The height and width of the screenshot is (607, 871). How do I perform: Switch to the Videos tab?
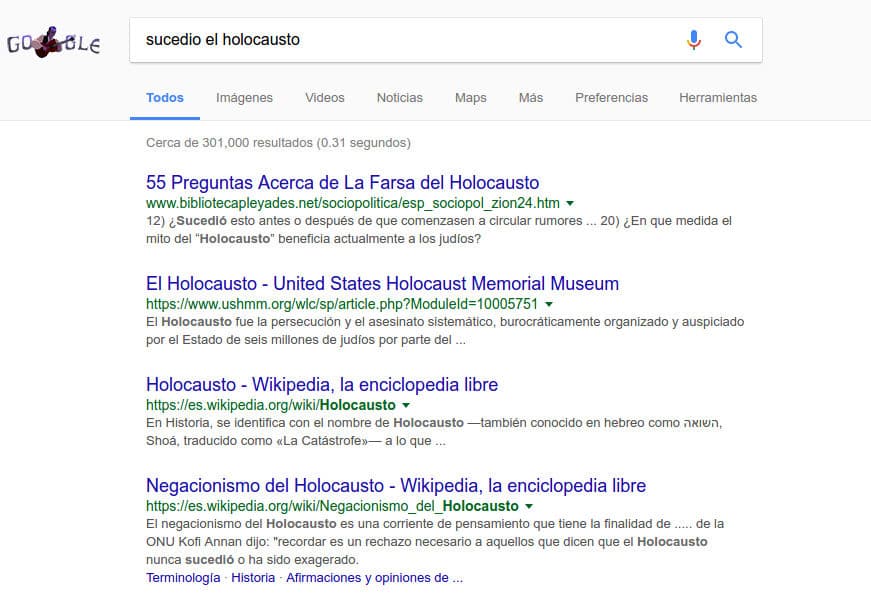pyautogui.click(x=324, y=98)
